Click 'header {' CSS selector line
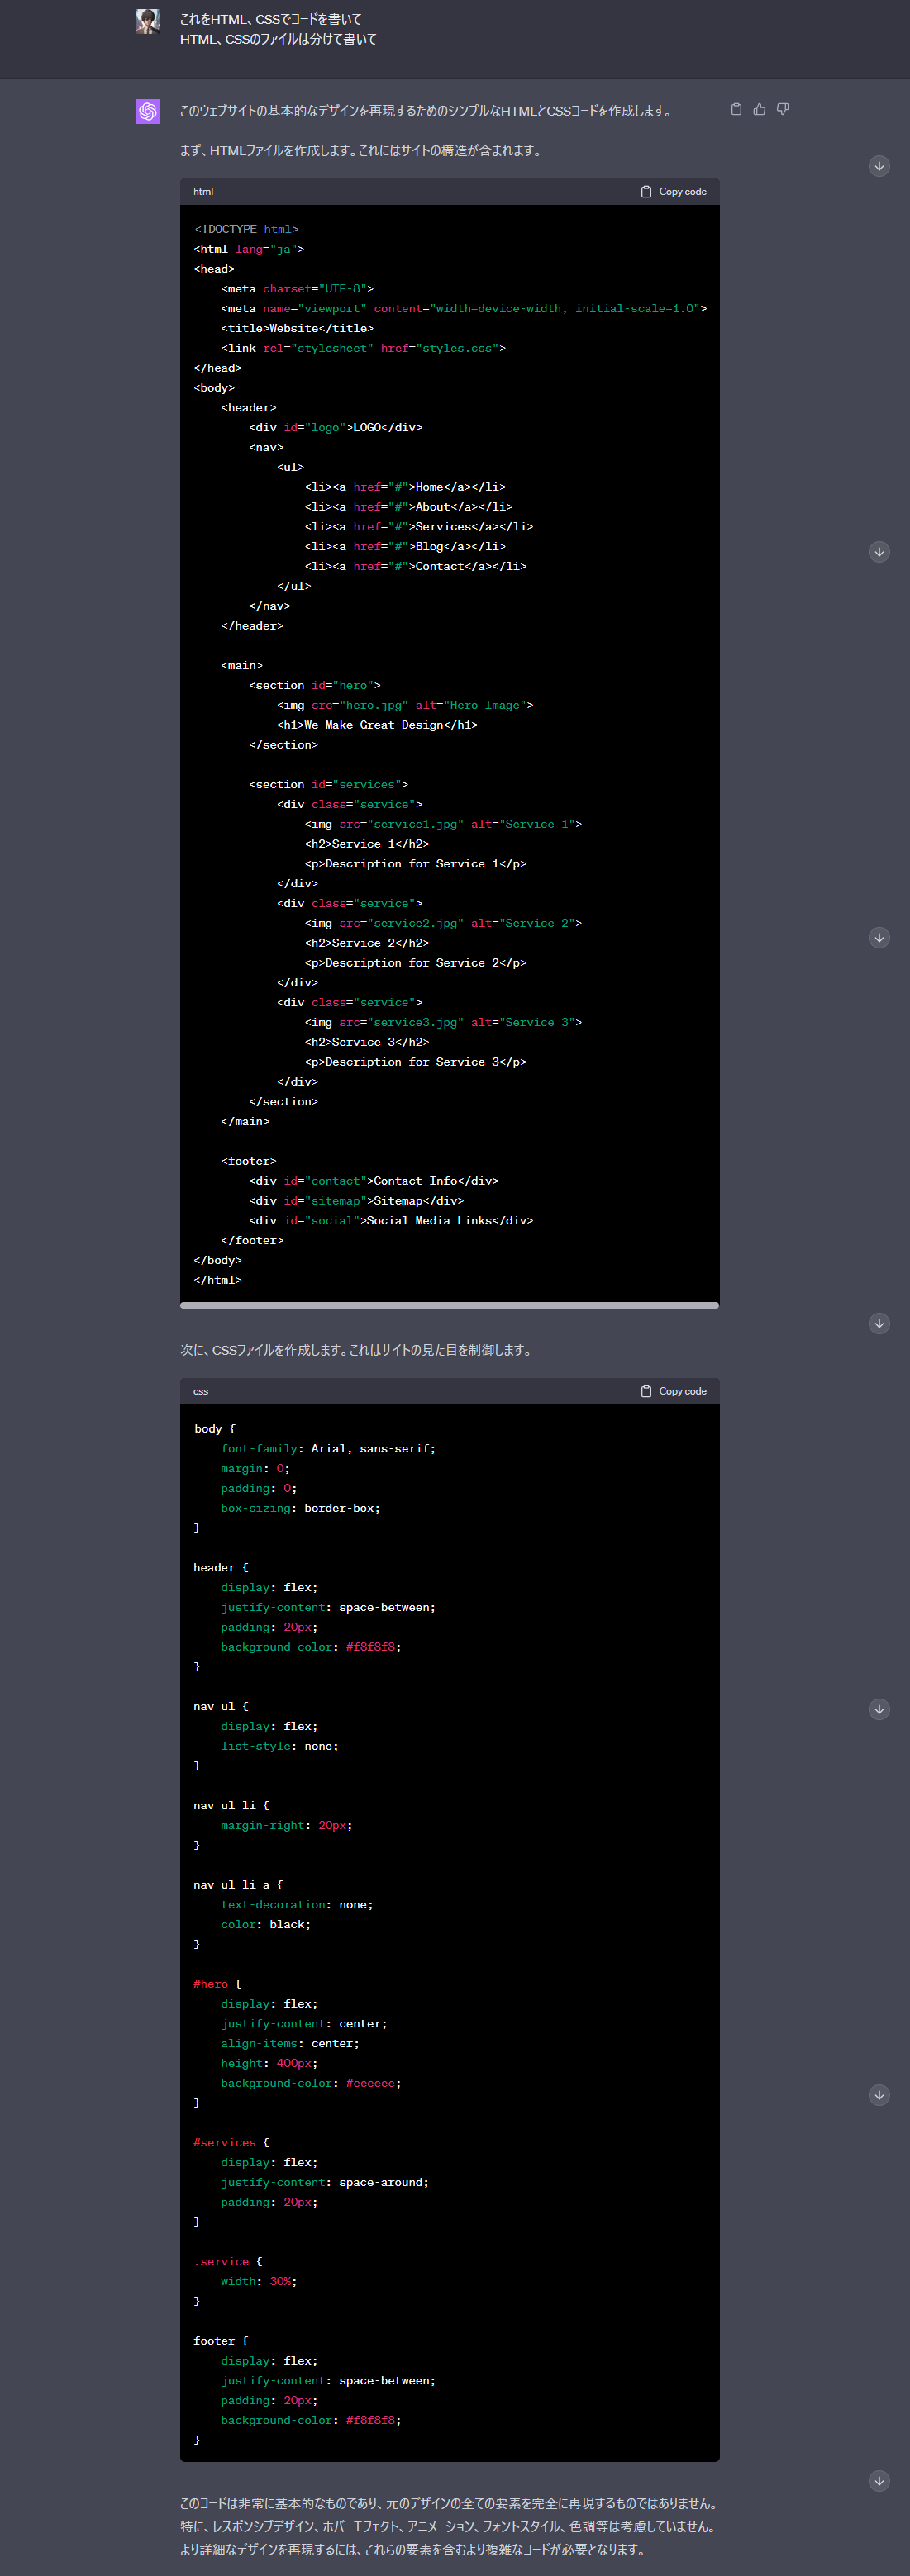This screenshot has height=2576, width=910. (221, 1567)
